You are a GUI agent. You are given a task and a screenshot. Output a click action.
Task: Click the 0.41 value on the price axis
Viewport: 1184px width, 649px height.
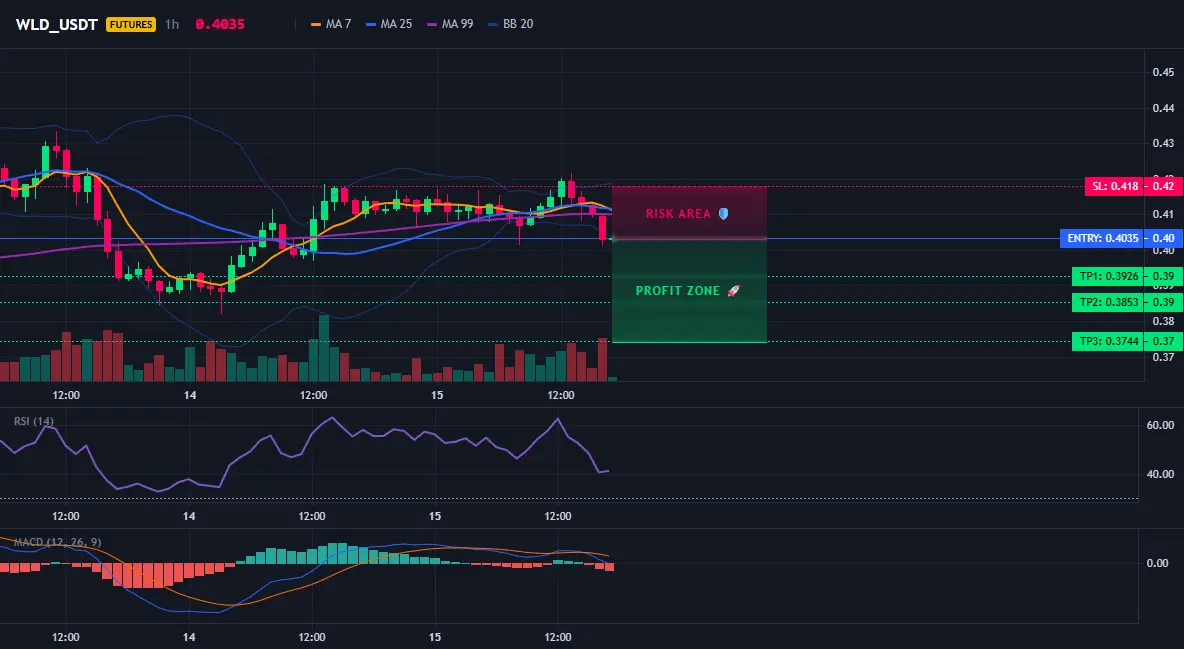tap(1163, 214)
